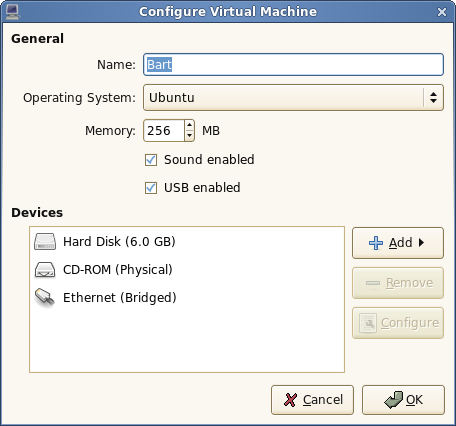Focus the Name text field
The width and height of the screenshot is (456, 426).
[x=293, y=65]
